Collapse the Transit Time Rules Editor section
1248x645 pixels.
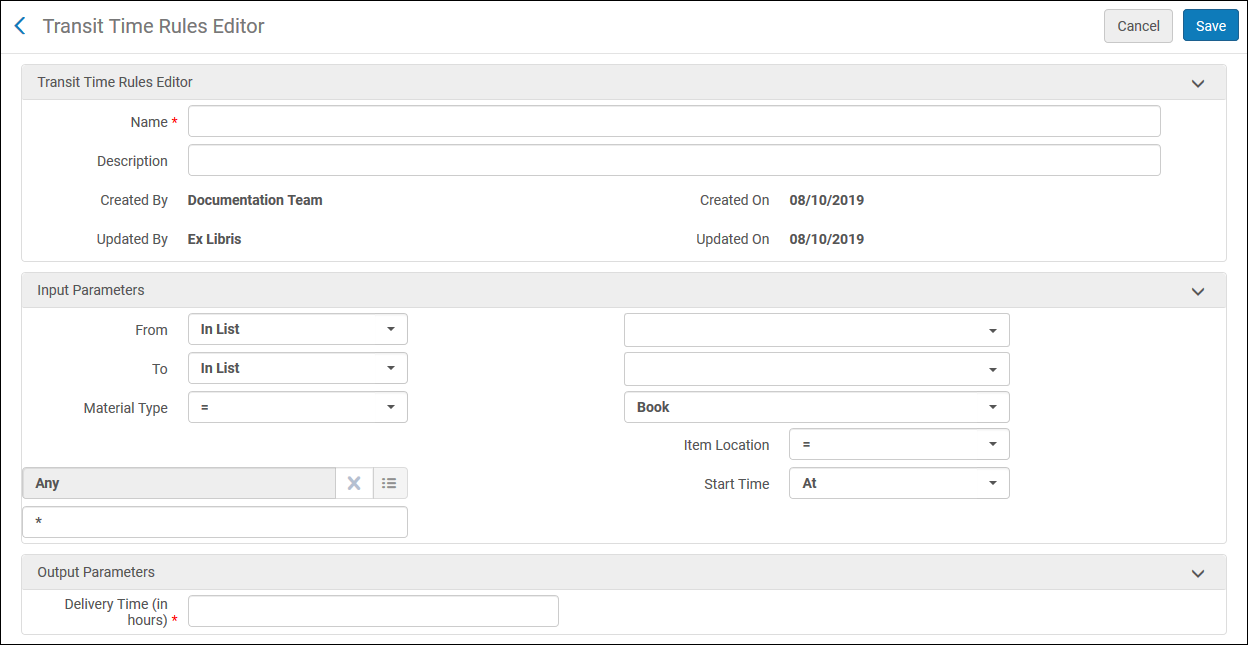click(1197, 83)
